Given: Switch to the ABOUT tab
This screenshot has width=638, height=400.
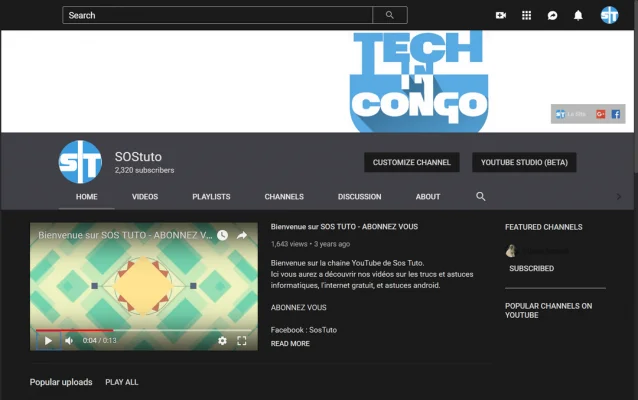Looking at the screenshot, I should pos(428,197).
